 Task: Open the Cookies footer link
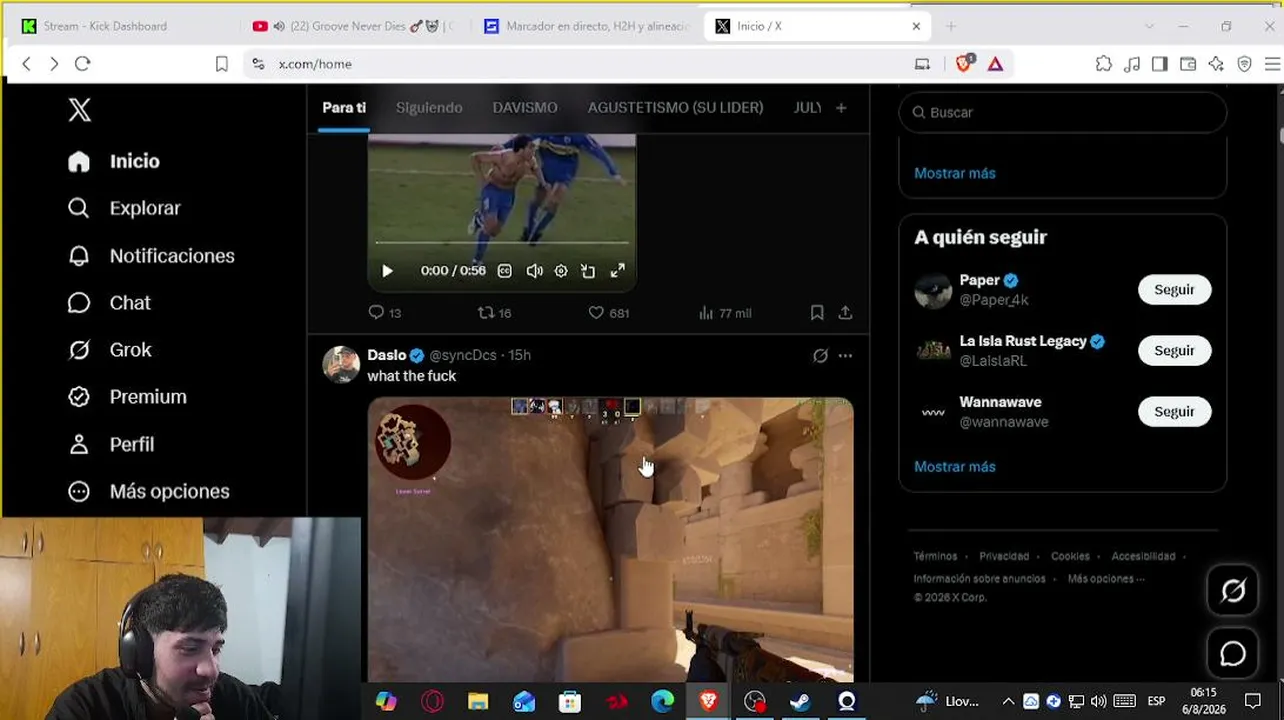[1070, 556]
